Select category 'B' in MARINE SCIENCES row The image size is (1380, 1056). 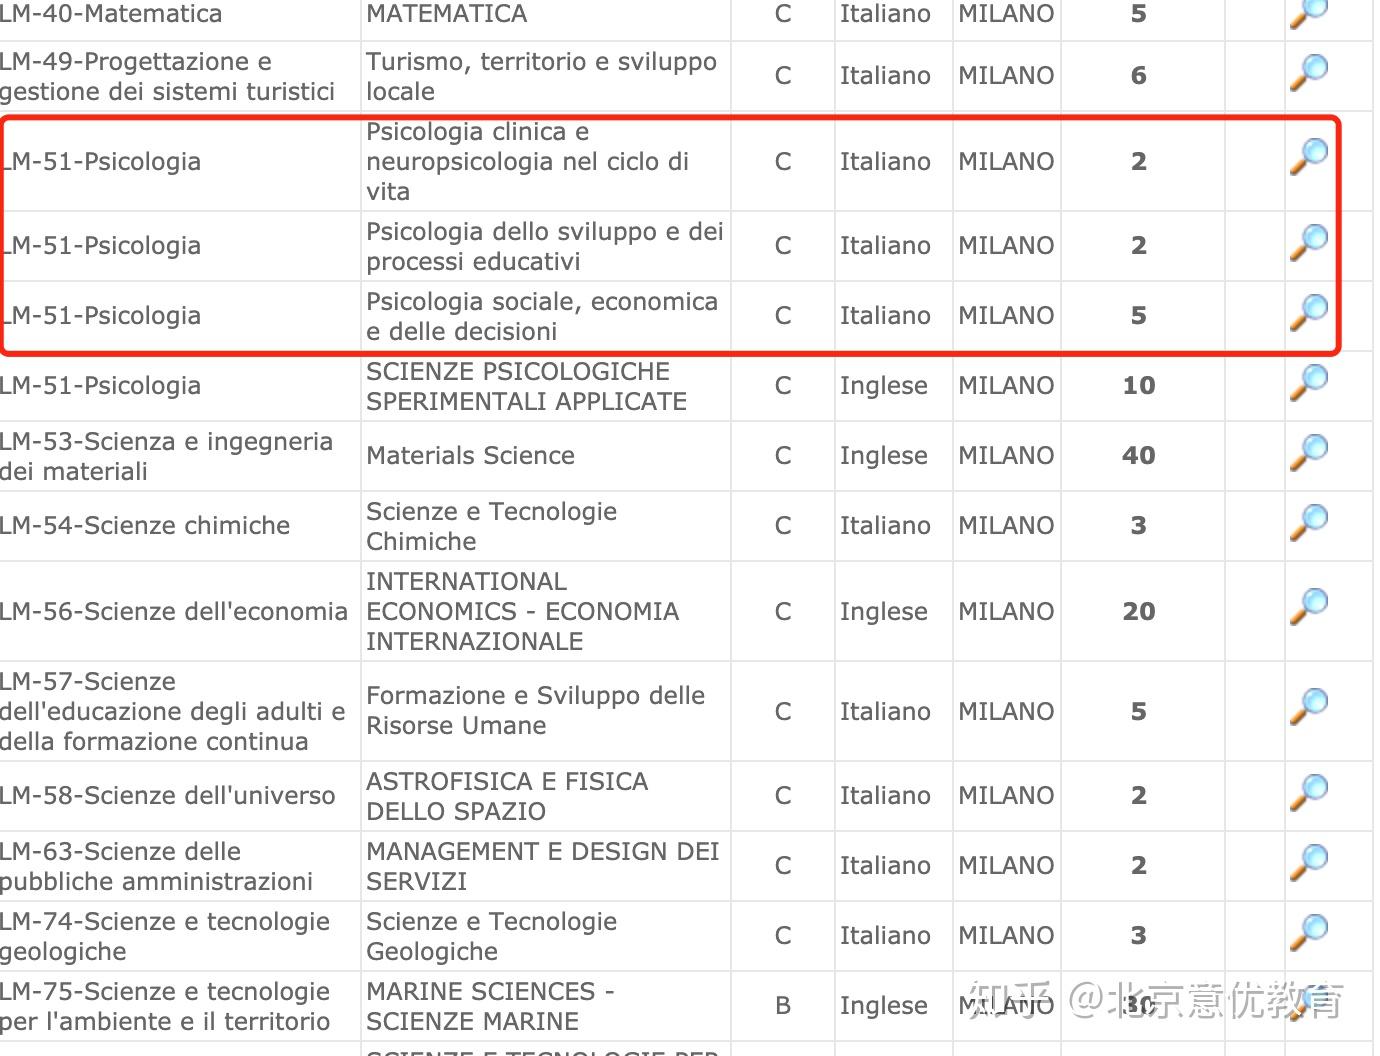(783, 1006)
